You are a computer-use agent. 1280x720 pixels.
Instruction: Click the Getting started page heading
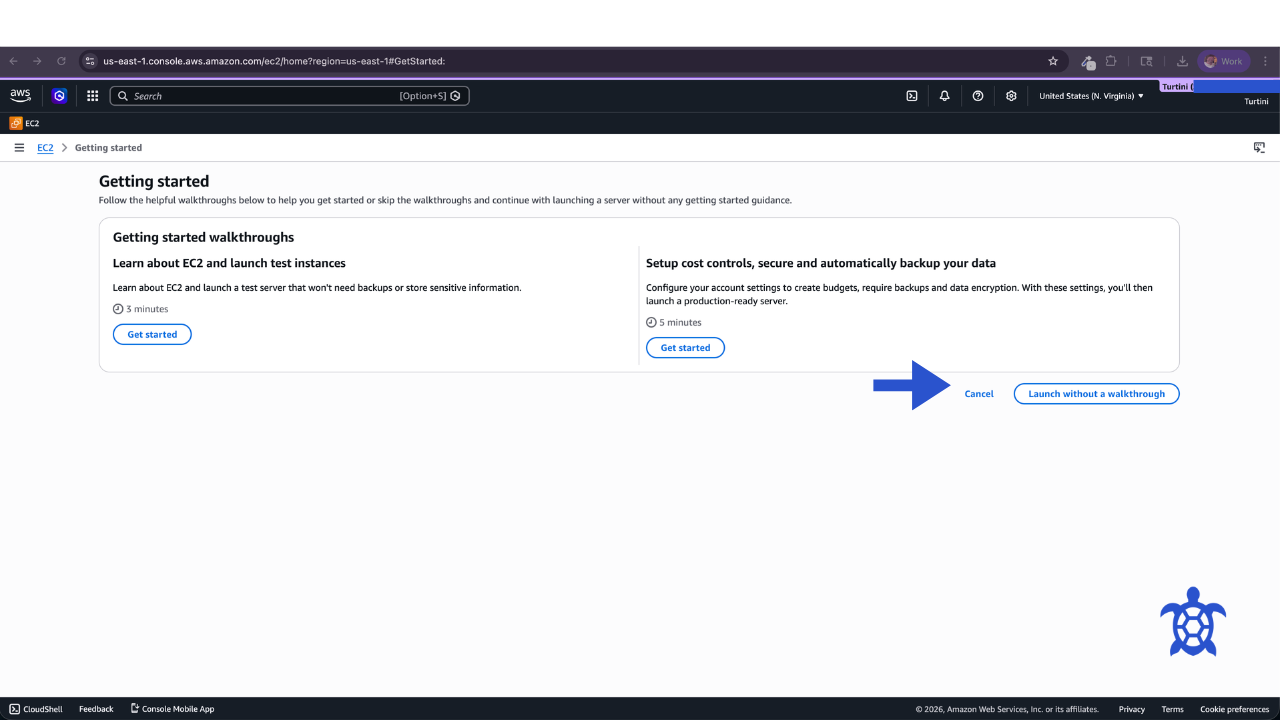pos(154,182)
